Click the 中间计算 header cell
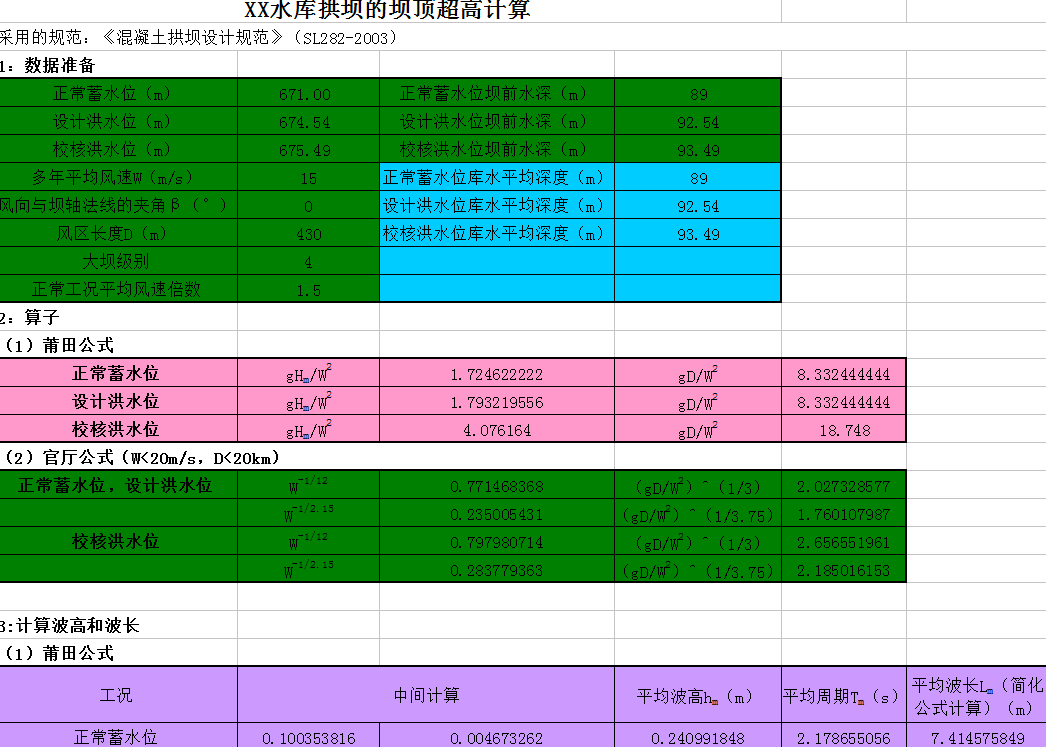This screenshot has height=747, width=1046. [426, 695]
